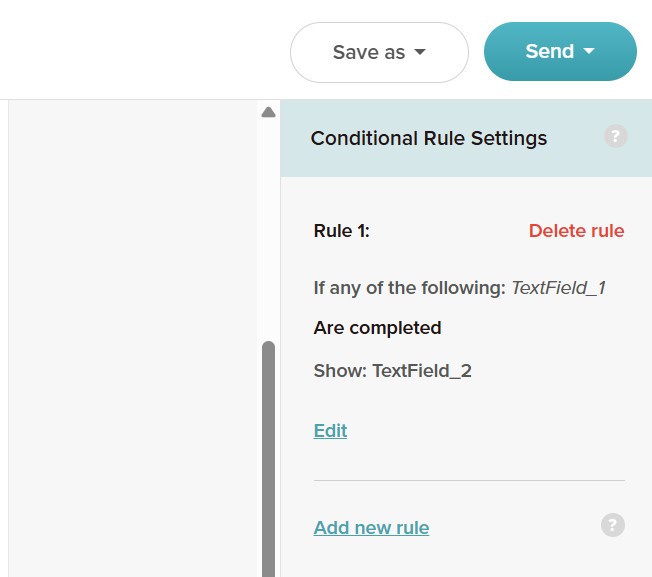652x577 pixels.
Task: Click the scrollbar up arrow
Action: (268, 112)
